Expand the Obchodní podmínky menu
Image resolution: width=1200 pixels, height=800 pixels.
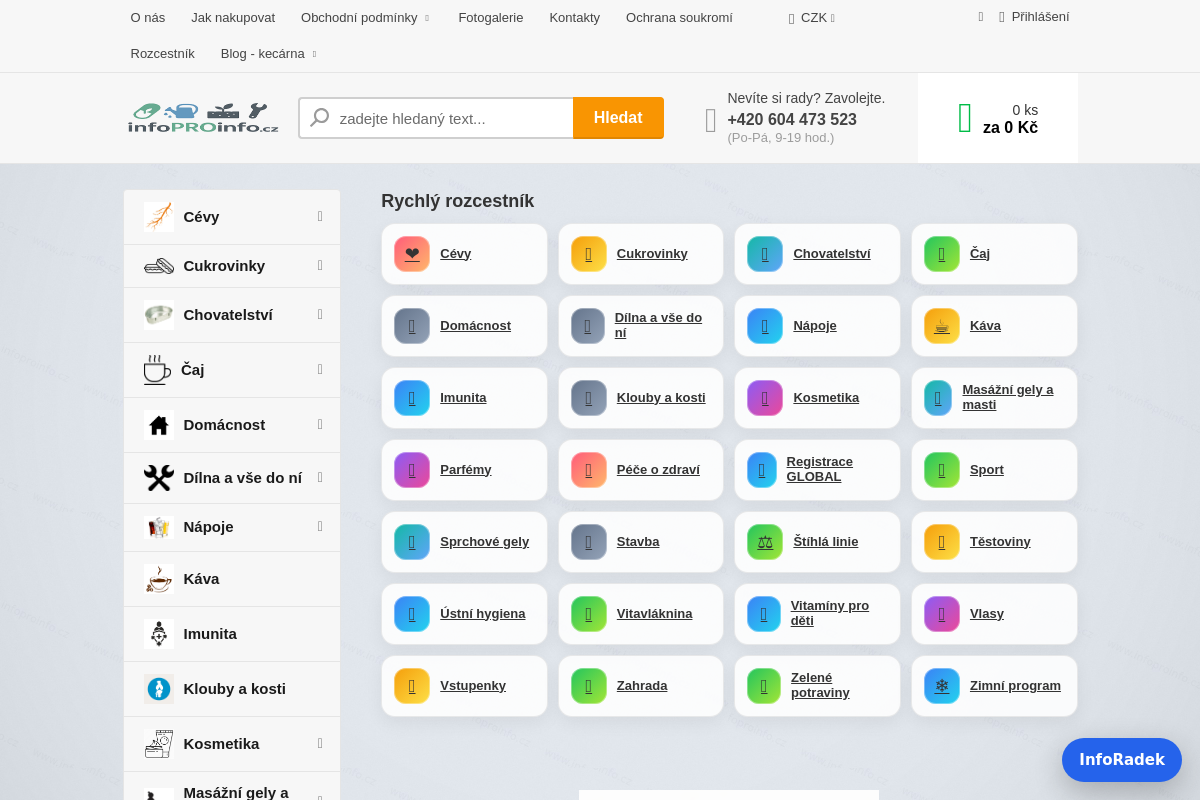[427, 18]
